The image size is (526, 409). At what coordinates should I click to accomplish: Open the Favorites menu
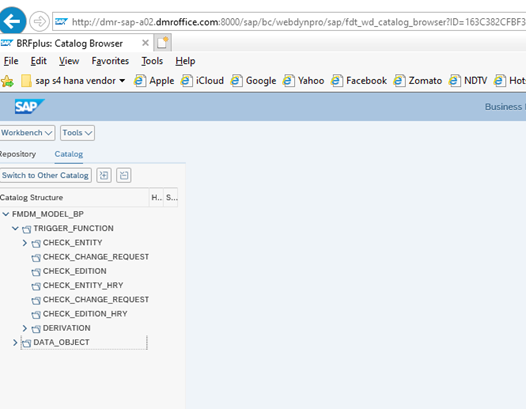110,61
